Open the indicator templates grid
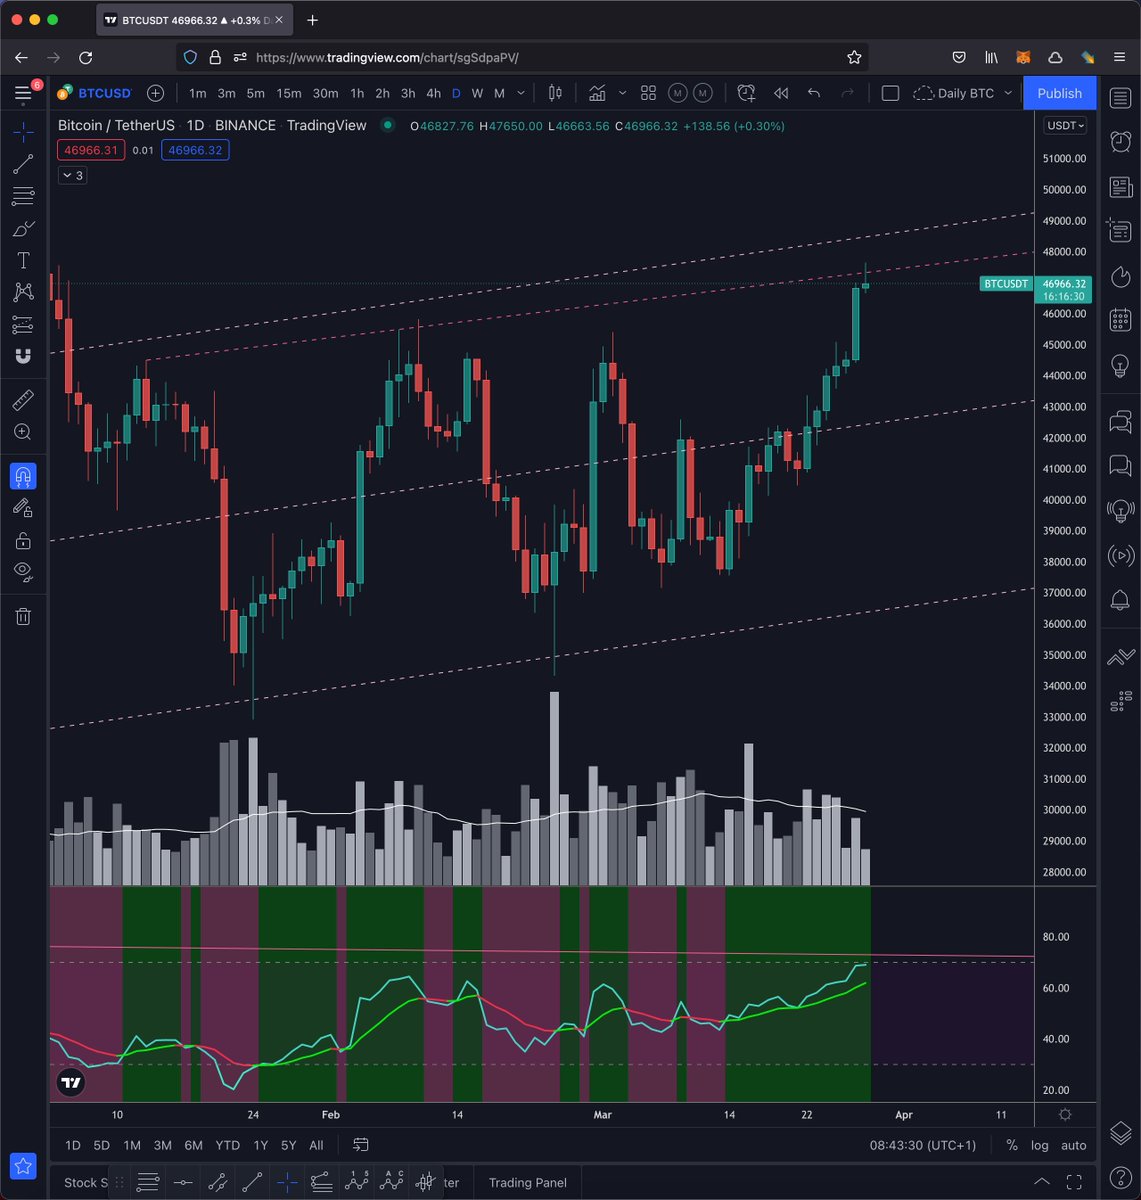 (648, 93)
